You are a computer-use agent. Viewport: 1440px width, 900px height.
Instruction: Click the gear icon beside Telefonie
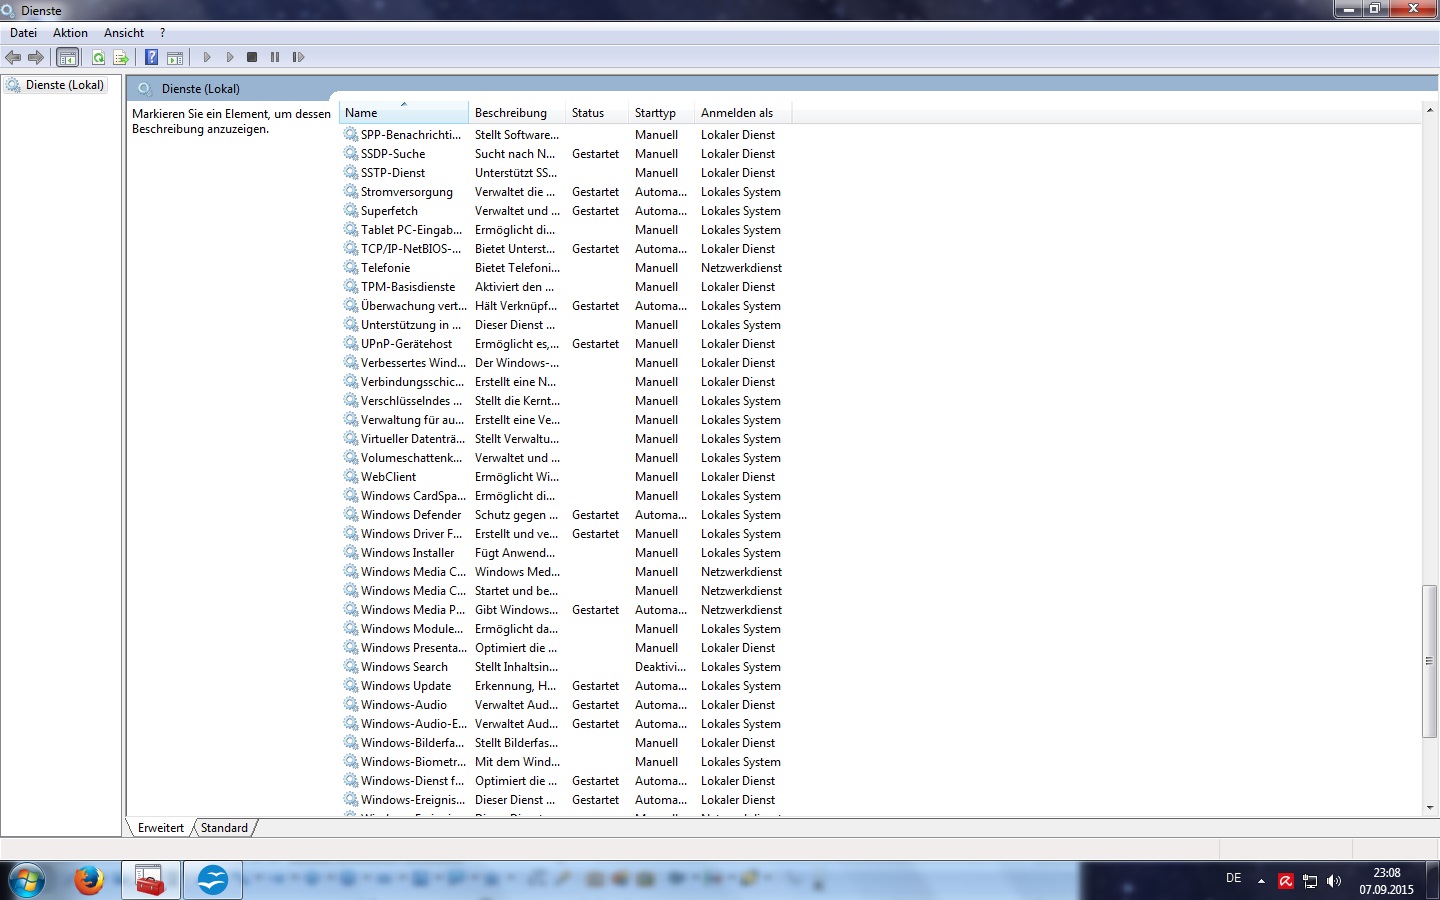pos(351,267)
